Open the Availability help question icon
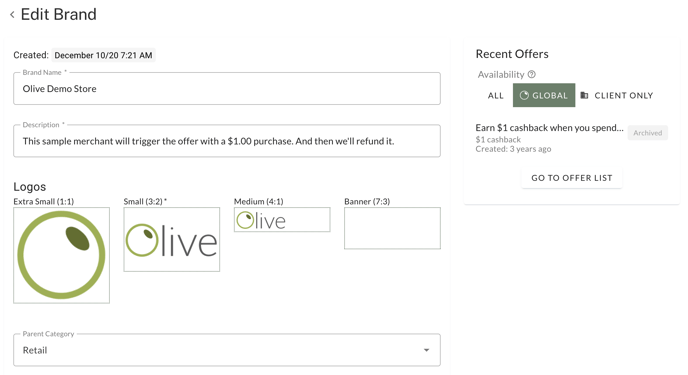This screenshot has width=688, height=375. (x=531, y=74)
